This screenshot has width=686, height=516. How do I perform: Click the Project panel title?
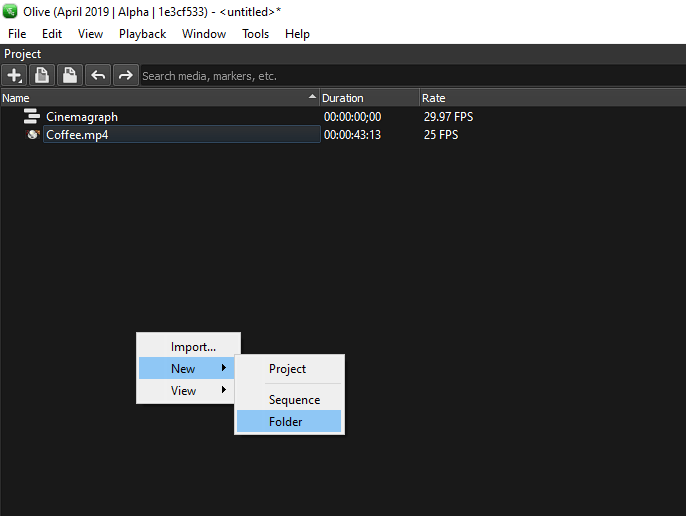point(22,54)
